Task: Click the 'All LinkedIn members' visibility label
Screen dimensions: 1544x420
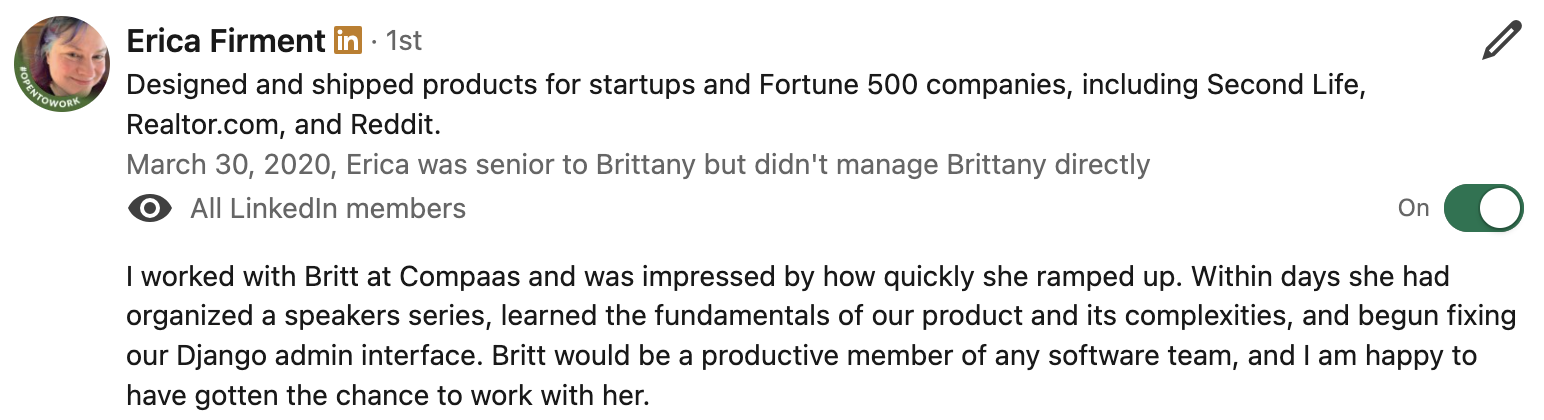Action: 328,208
